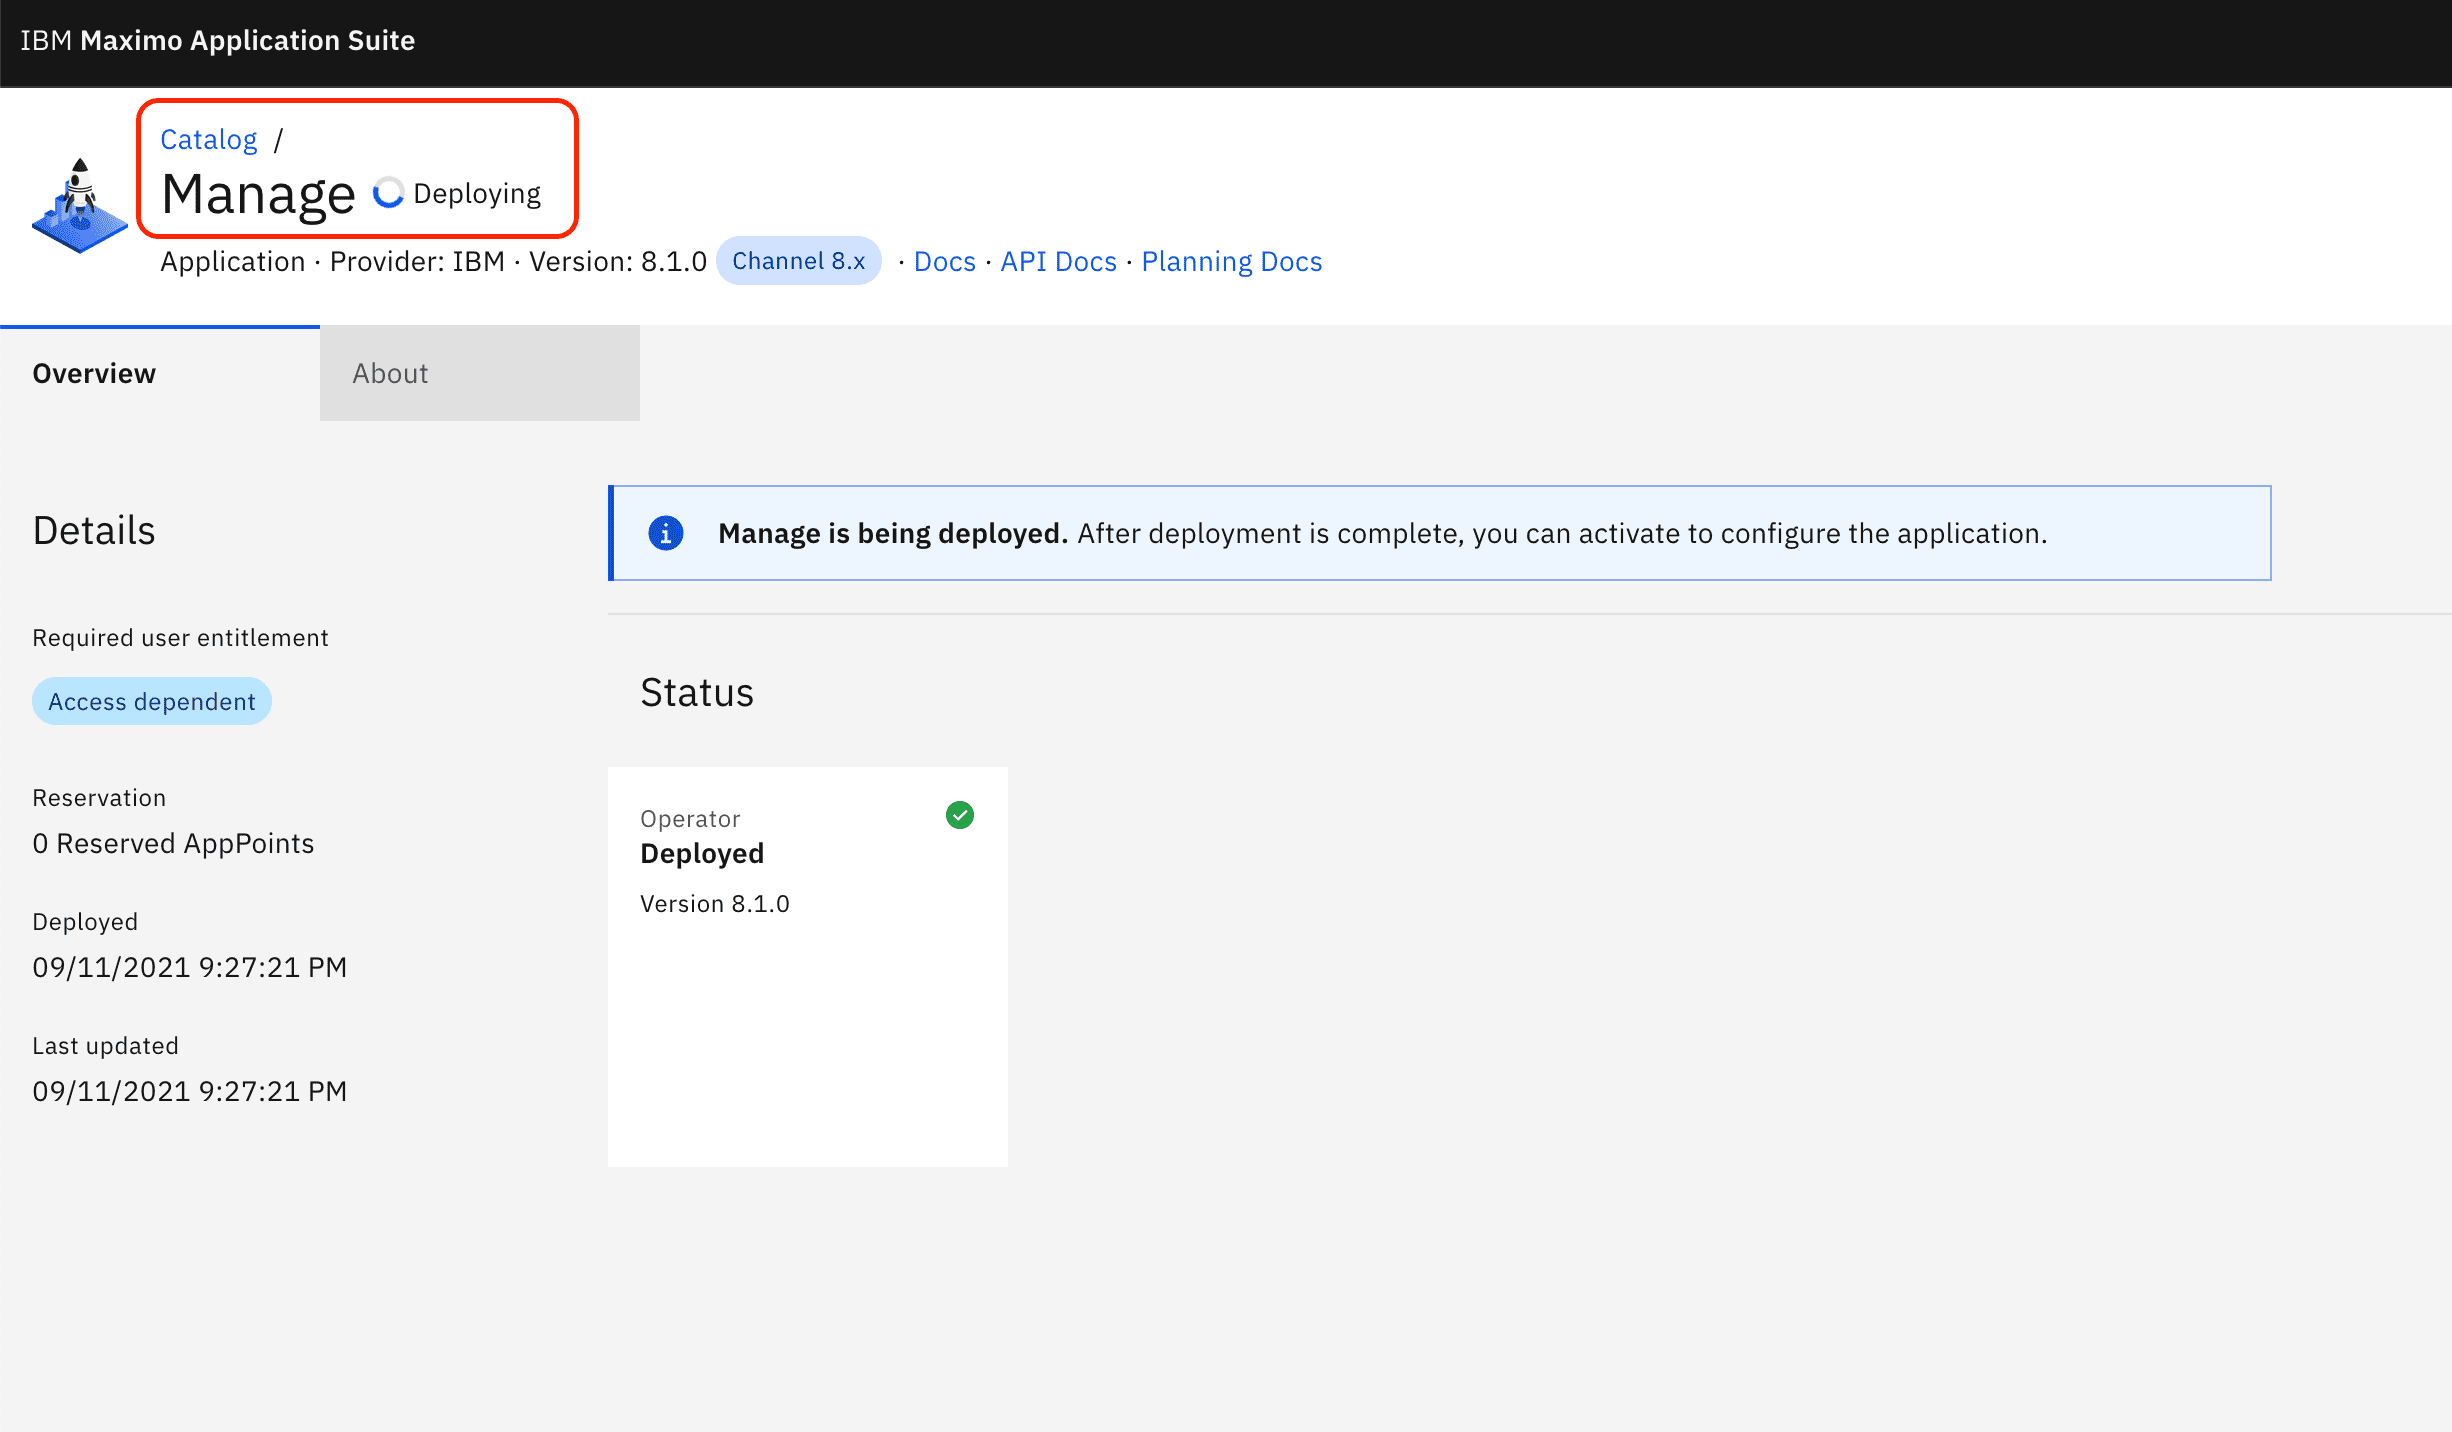Click the Status heading
Viewport: 2452px width, 1432px height.
[697, 692]
